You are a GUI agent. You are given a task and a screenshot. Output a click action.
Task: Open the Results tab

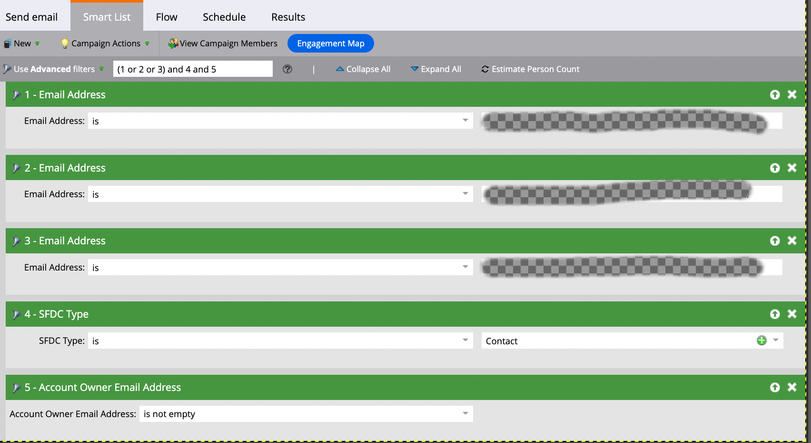pos(288,17)
